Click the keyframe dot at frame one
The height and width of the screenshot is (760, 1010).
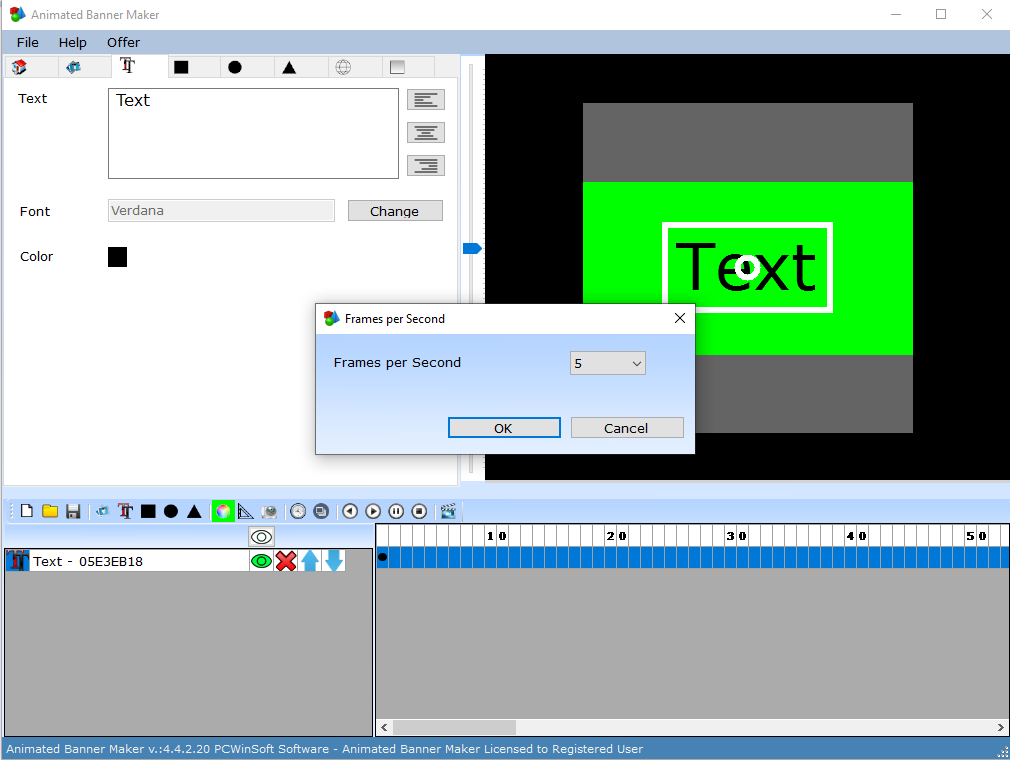click(x=383, y=557)
